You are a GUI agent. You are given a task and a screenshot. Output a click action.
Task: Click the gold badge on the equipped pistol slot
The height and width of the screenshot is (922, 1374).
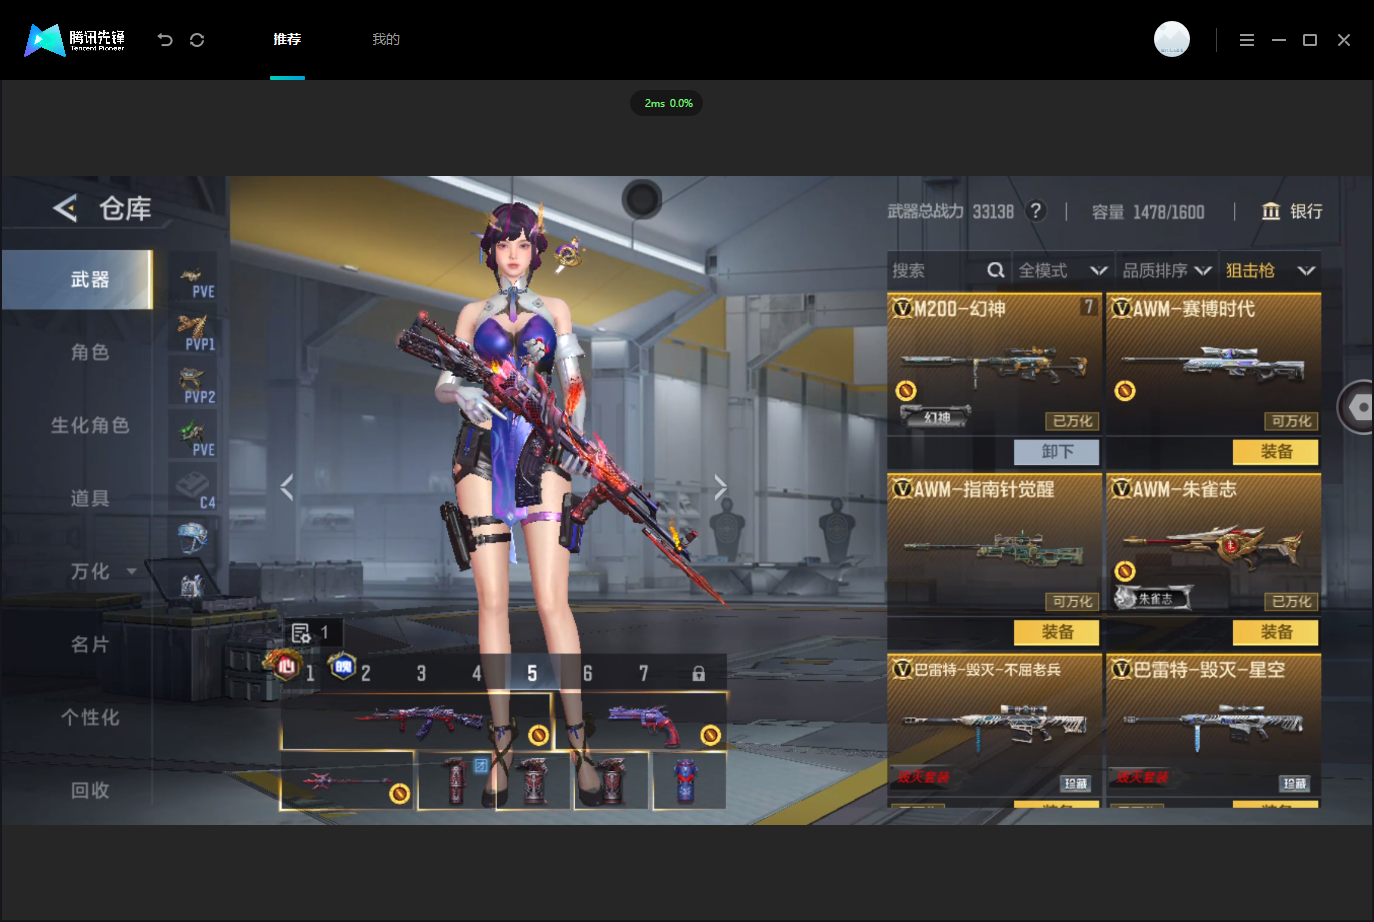pos(711,735)
